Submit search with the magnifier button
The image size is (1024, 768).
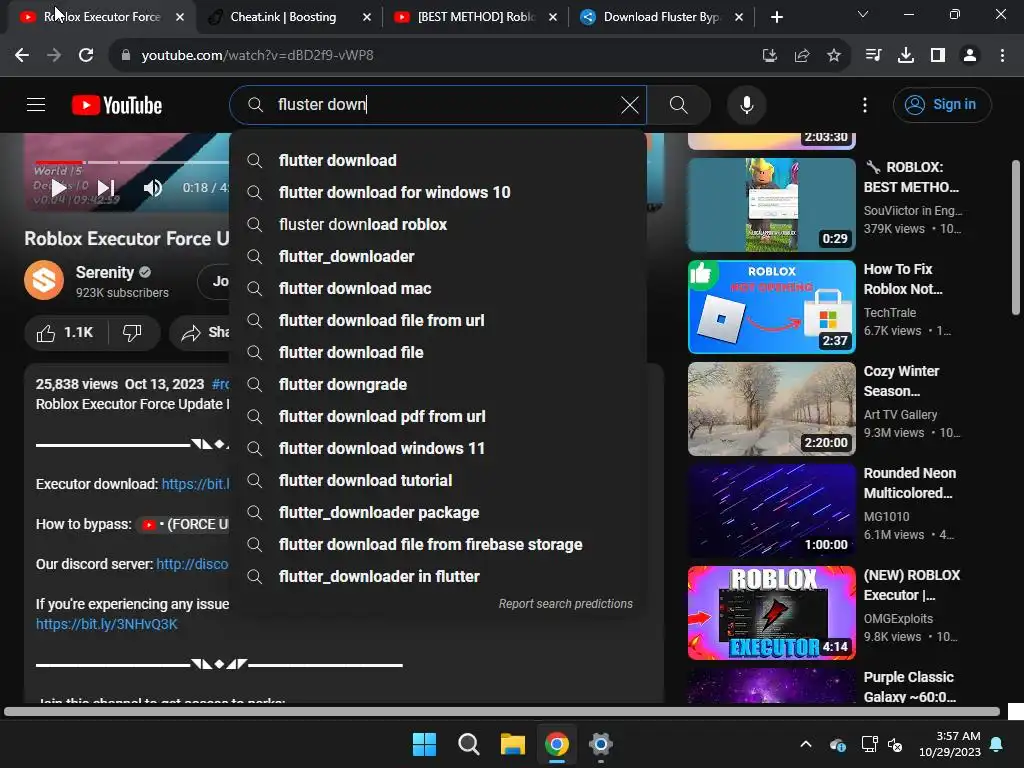point(679,104)
